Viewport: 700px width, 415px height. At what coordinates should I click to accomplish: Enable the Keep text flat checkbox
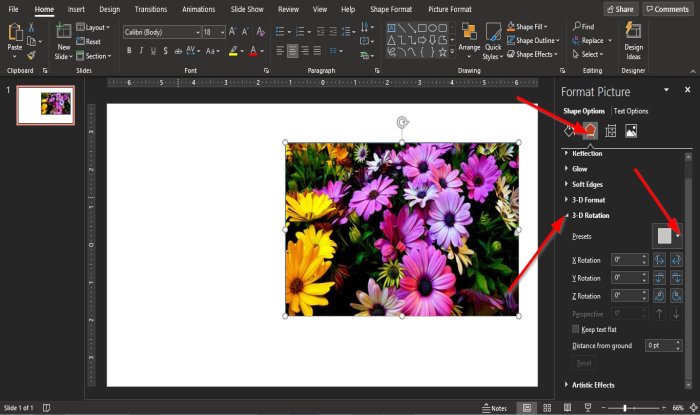tap(575, 328)
